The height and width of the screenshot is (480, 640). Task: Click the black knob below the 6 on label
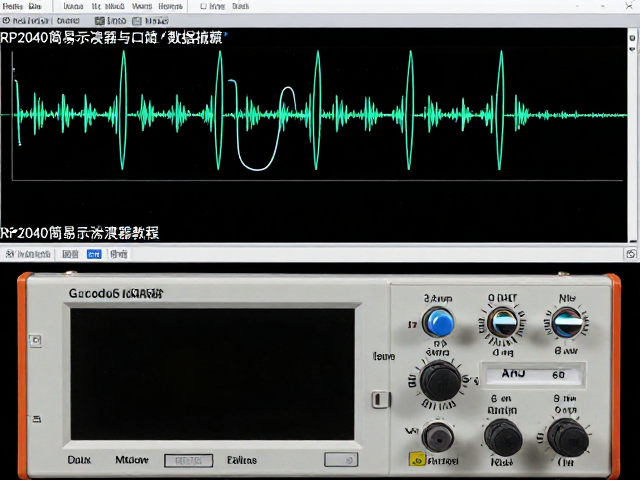click(503, 438)
